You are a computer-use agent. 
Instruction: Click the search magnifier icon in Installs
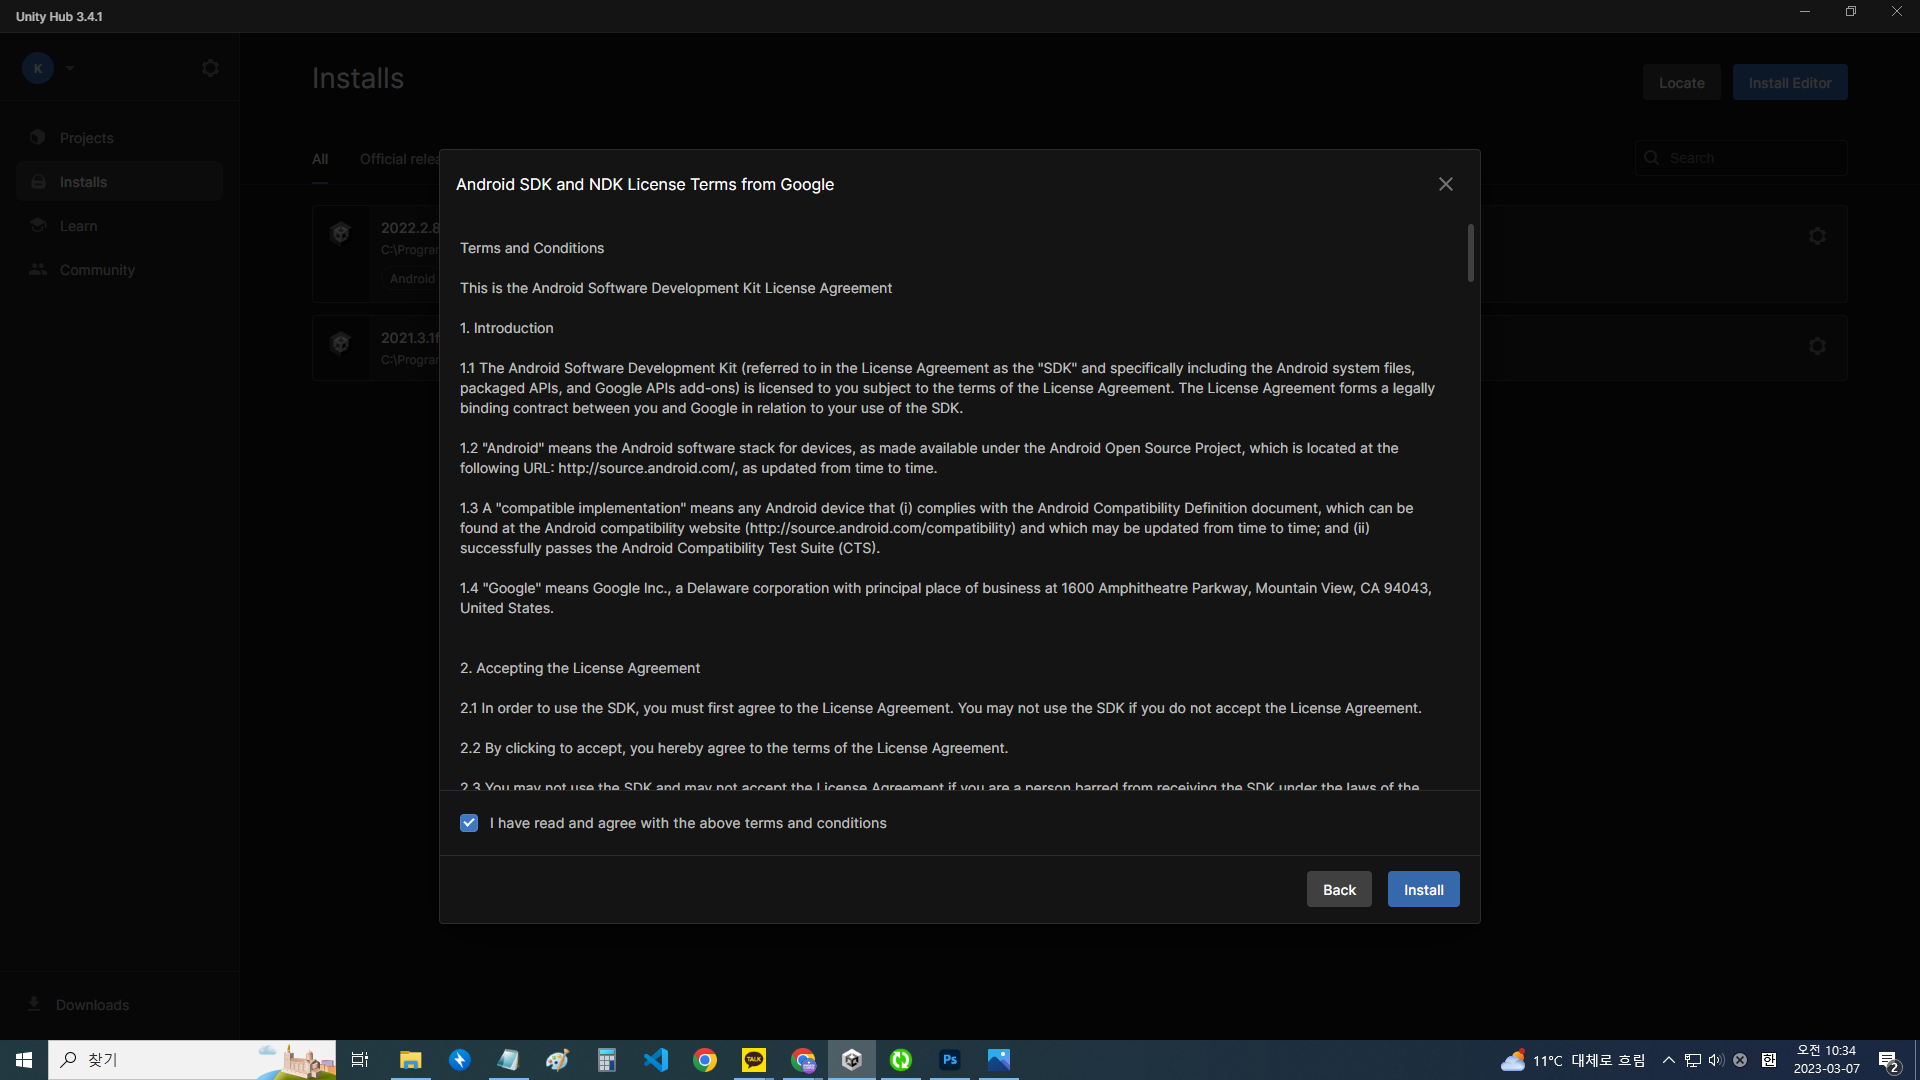(x=1652, y=158)
